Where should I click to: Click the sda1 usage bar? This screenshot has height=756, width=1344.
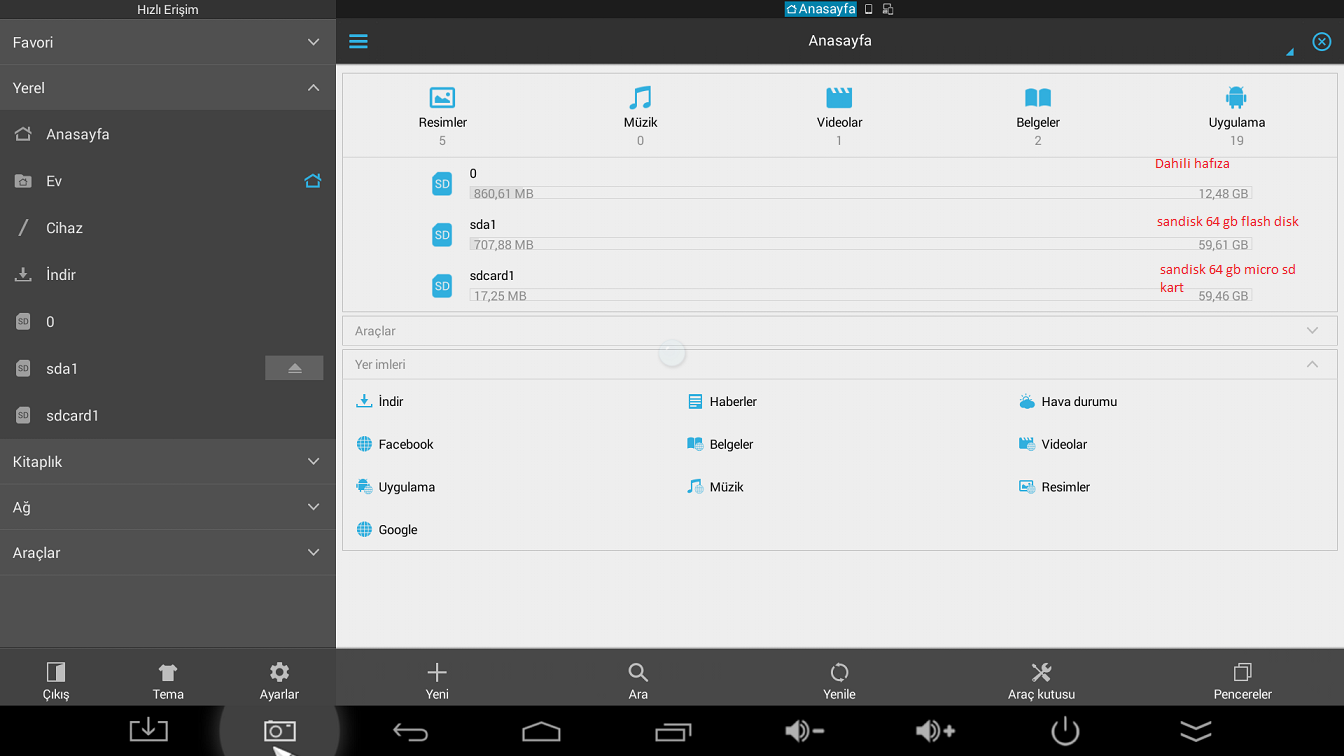click(x=860, y=244)
